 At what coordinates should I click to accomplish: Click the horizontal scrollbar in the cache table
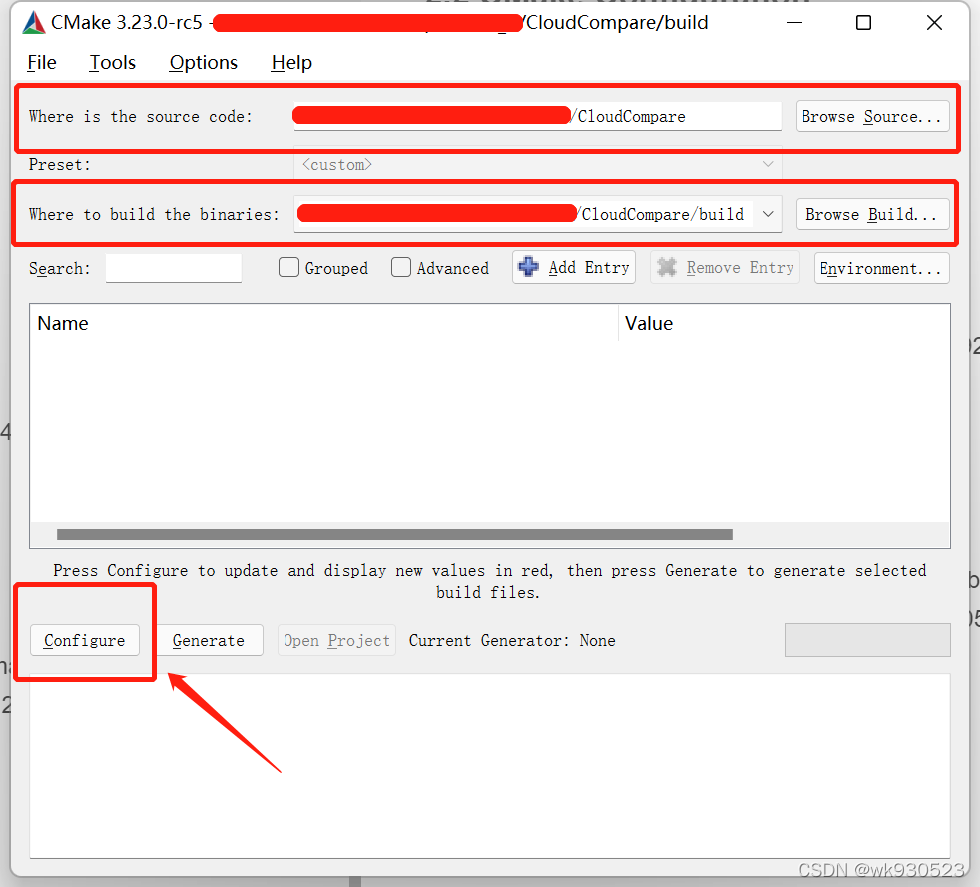[394, 534]
